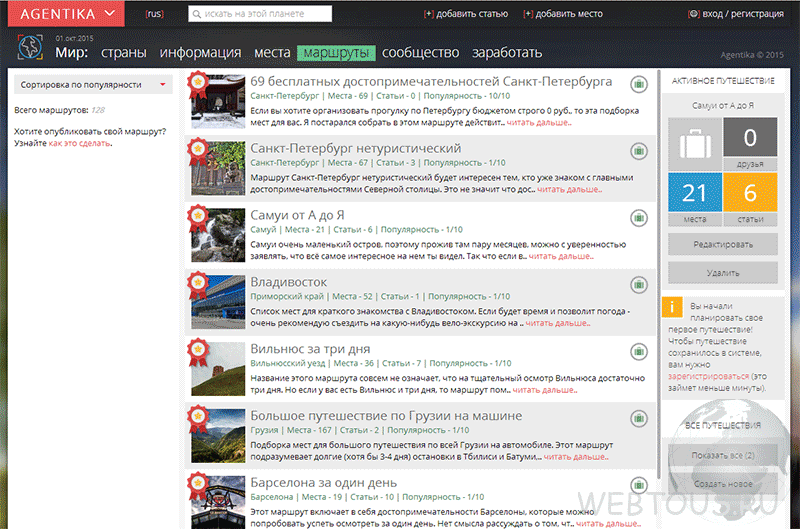
Task: Open the AGENTIKA logo dropdown
Action: 66,14
